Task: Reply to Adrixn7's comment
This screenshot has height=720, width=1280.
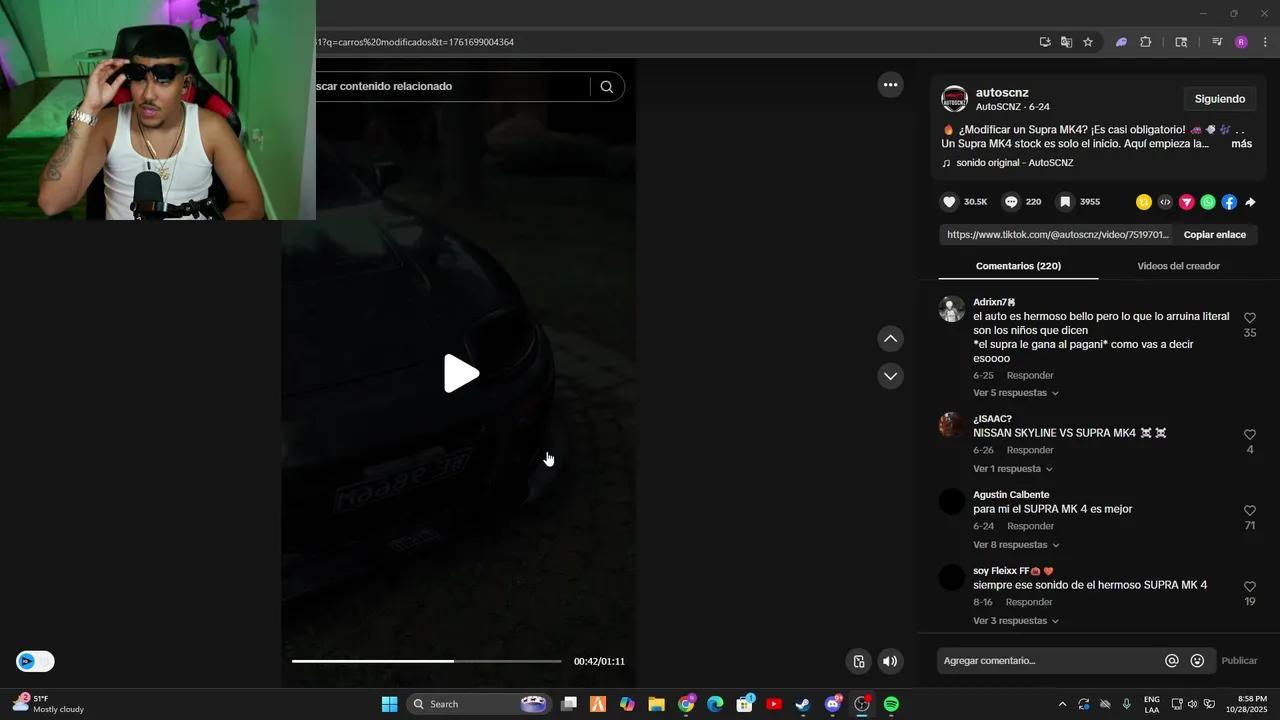Action: tap(1030, 376)
